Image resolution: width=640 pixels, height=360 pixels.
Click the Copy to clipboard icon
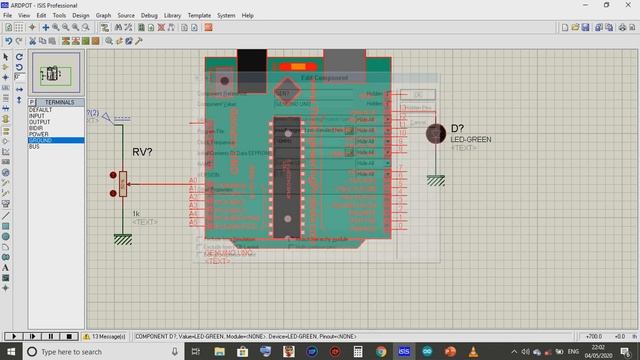coord(42,41)
